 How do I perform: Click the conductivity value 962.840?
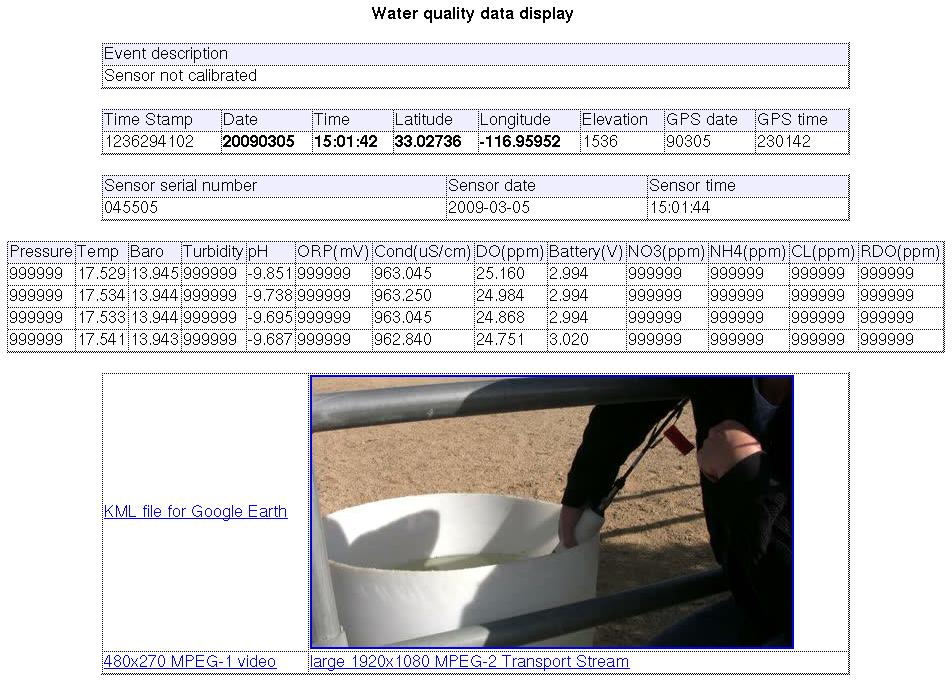pyautogui.click(x=403, y=339)
